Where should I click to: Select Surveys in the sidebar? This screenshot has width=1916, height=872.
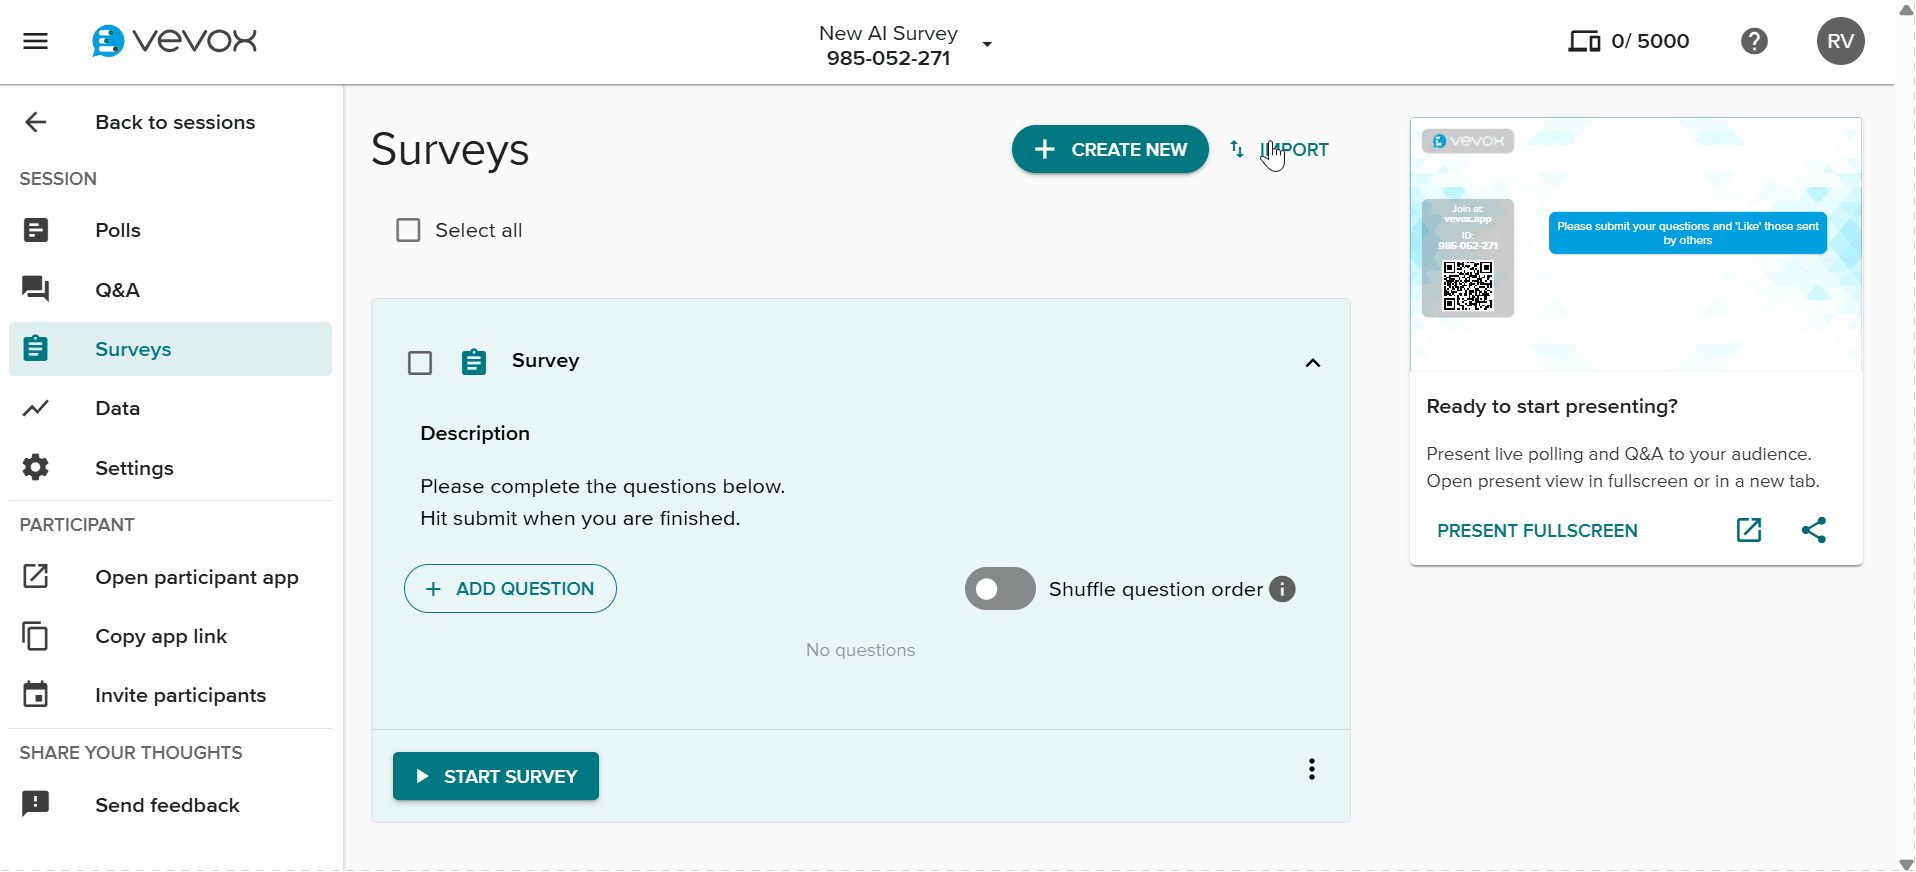pyautogui.click(x=170, y=349)
